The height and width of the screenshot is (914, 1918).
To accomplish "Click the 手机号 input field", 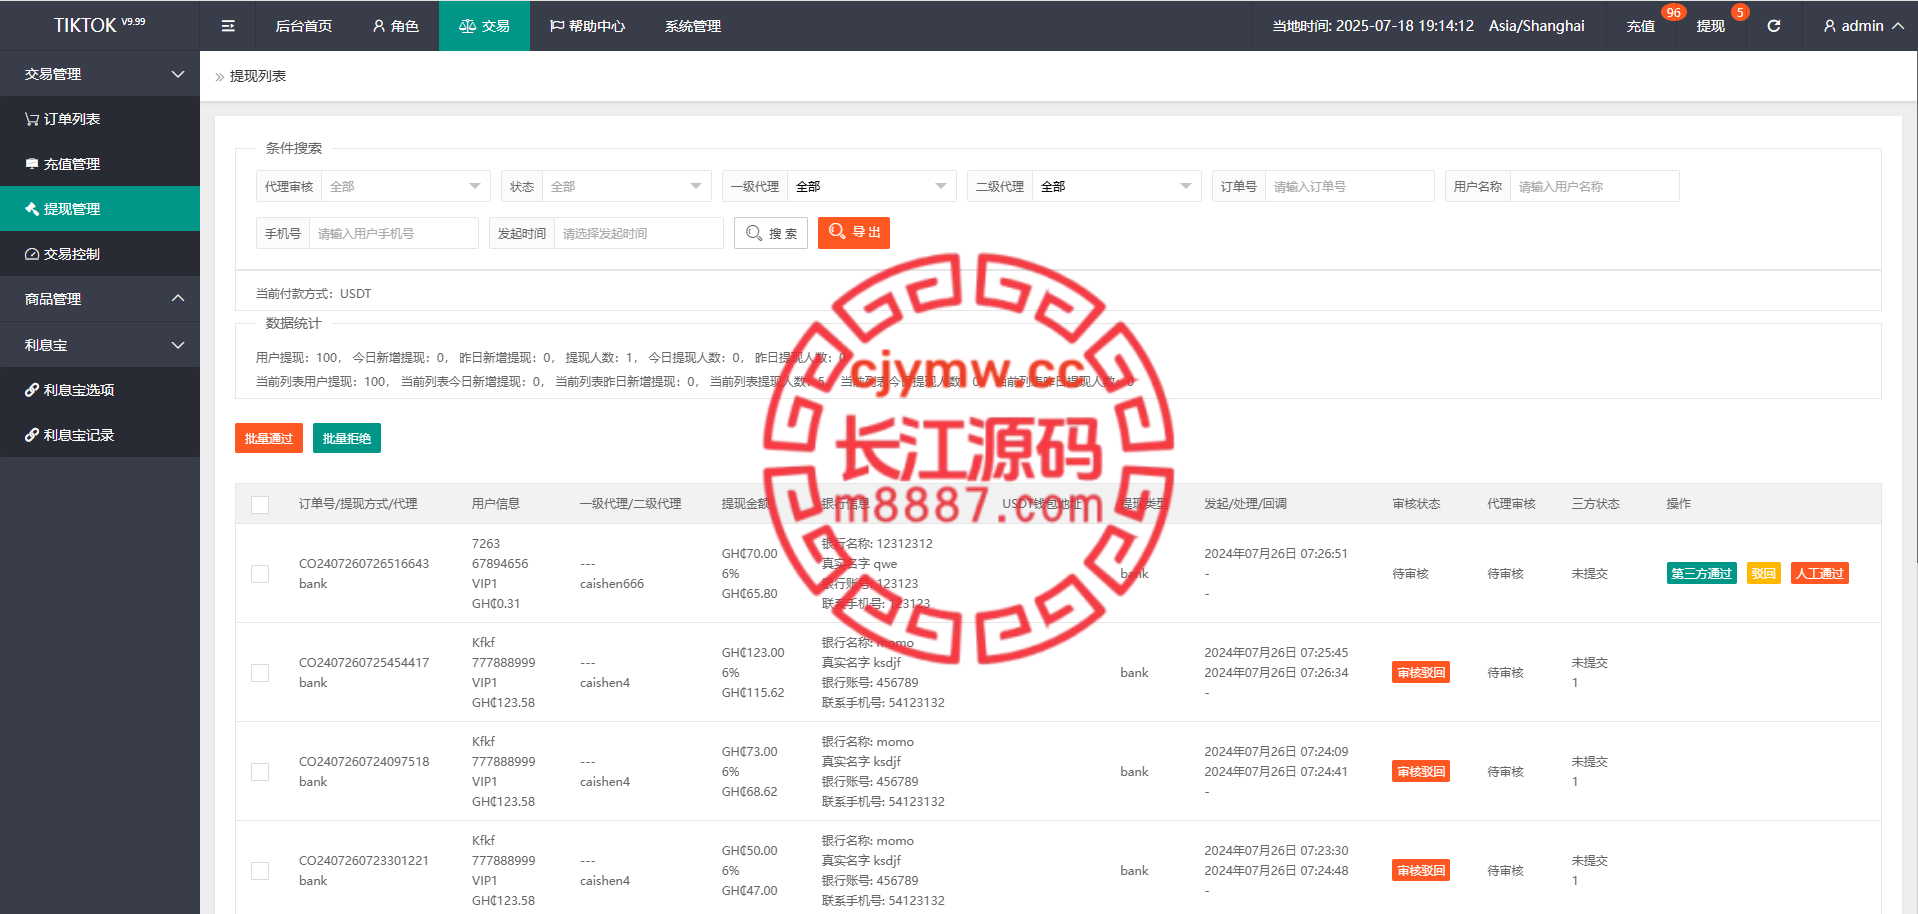I will [x=393, y=233].
